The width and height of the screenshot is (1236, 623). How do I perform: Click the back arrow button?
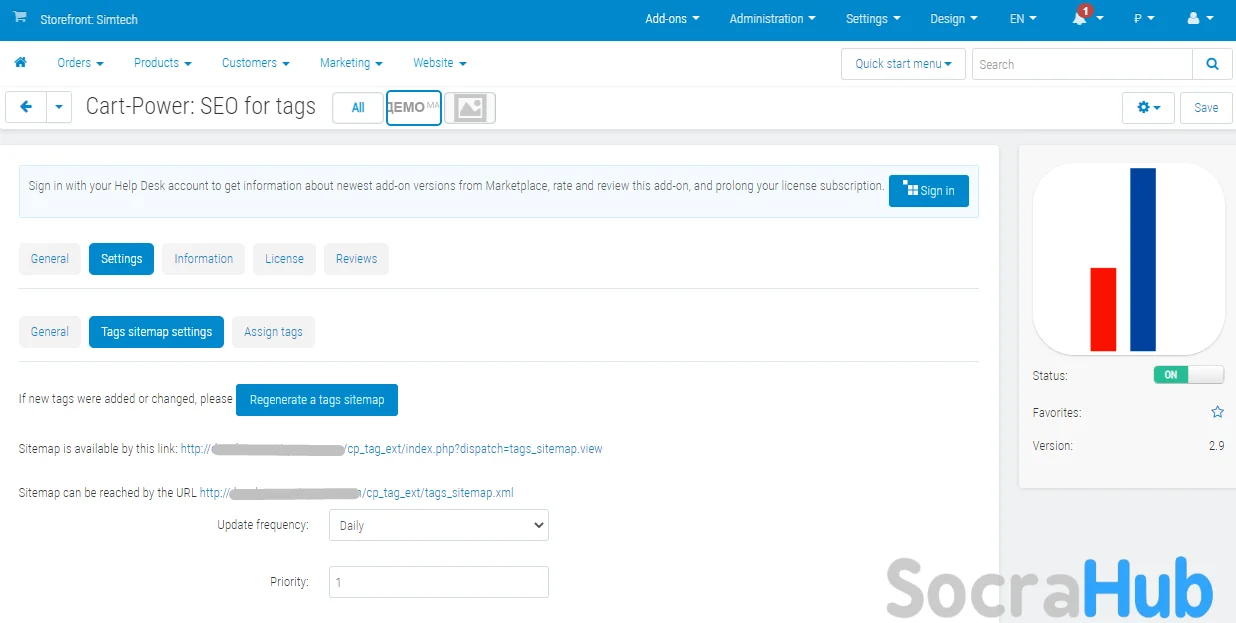26,107
